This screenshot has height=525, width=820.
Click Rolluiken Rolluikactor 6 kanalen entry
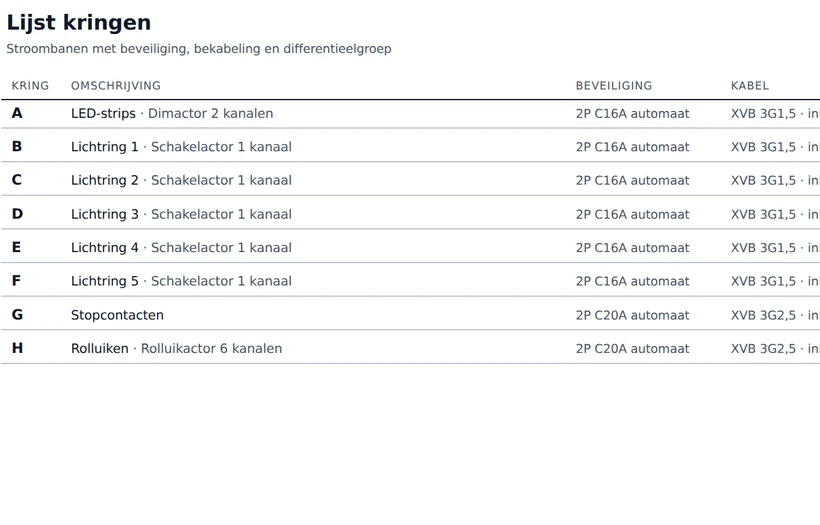(x=177, y=349)
